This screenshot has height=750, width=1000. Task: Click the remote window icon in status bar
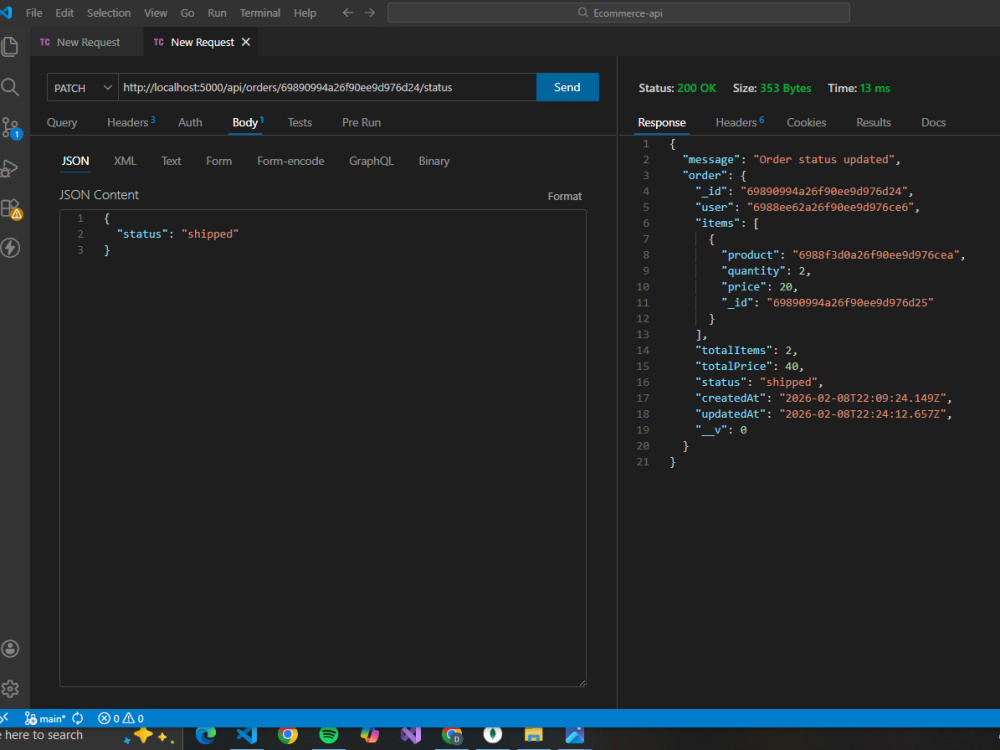click(x=4, y=718)
